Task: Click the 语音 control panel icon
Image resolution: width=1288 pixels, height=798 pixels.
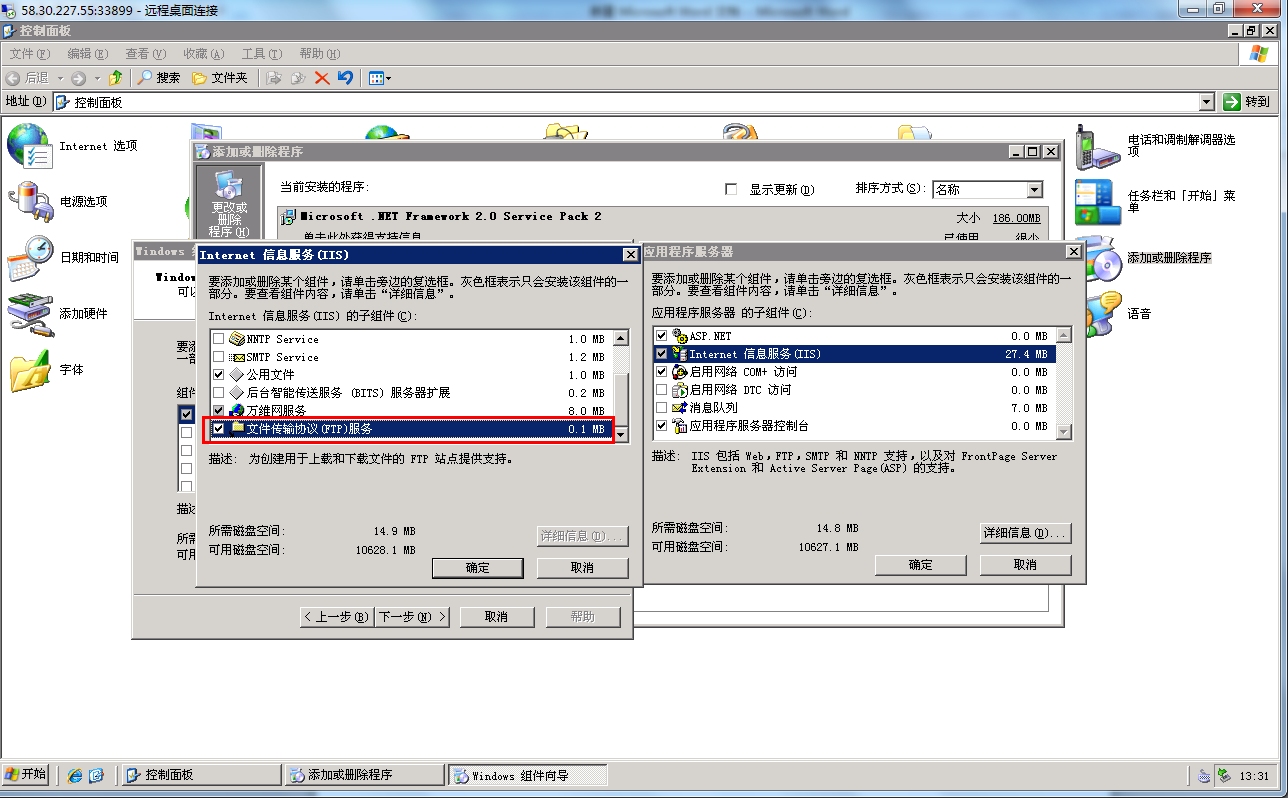Action: click(1097, 313)
